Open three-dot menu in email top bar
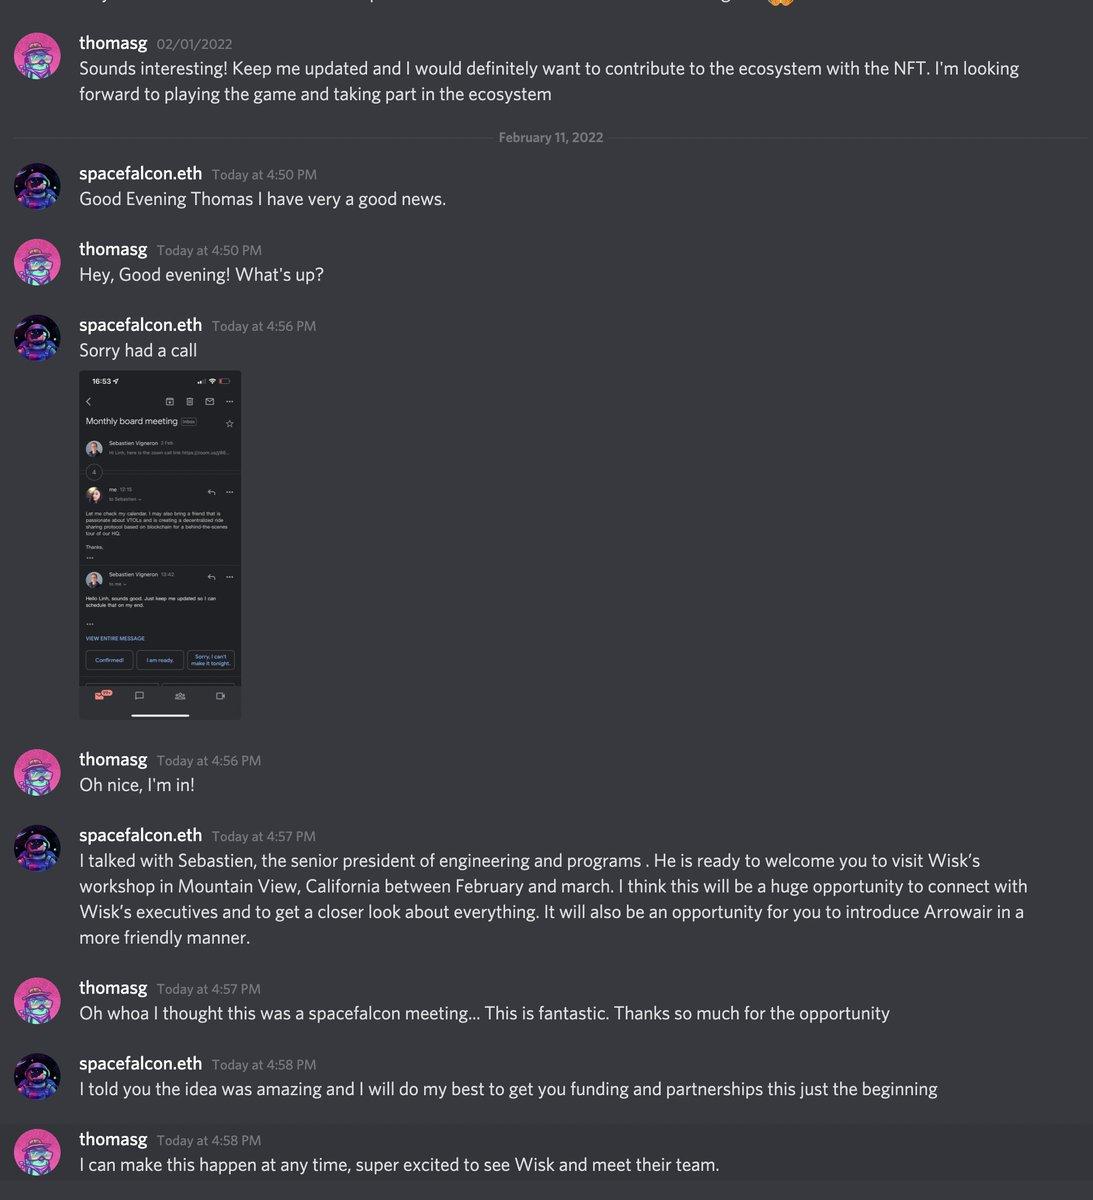Viewport: 1093px width, 1200px height. (229, 401)
